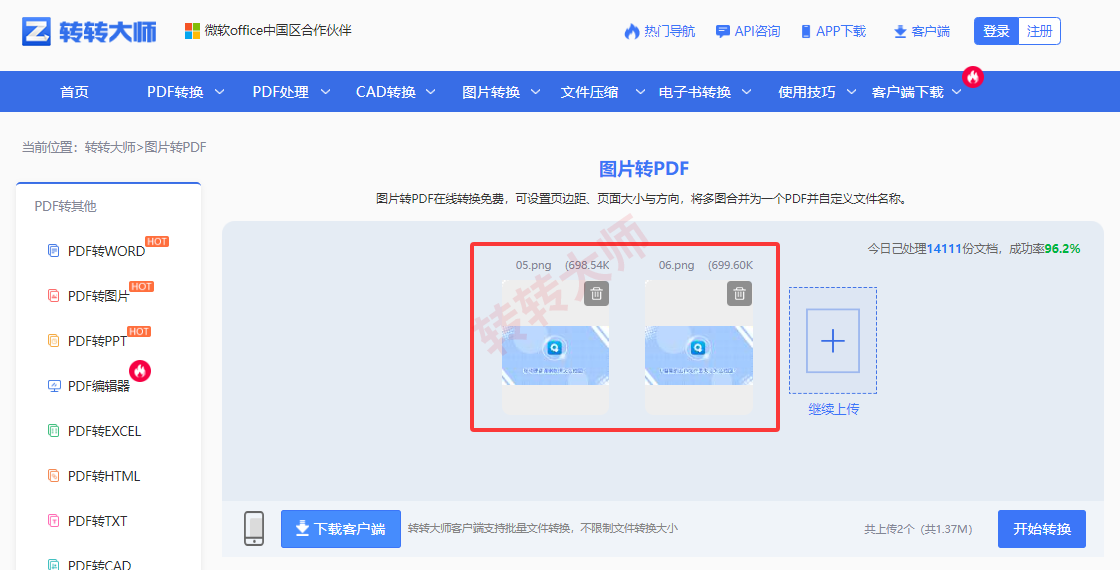Click the 05.png file name
The image size is (1120, 570).
[x=534, y=265]
